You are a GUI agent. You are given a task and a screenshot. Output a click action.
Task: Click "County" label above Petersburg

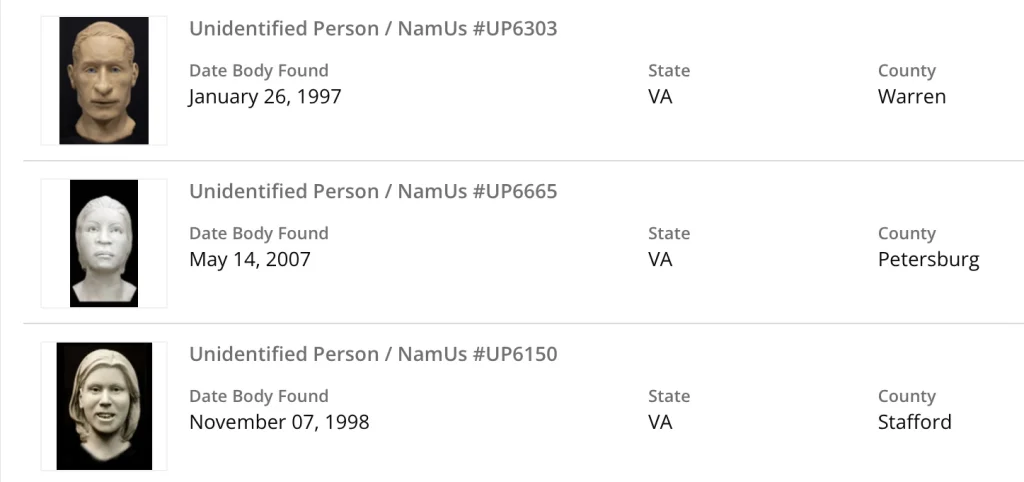click(906, 234)
